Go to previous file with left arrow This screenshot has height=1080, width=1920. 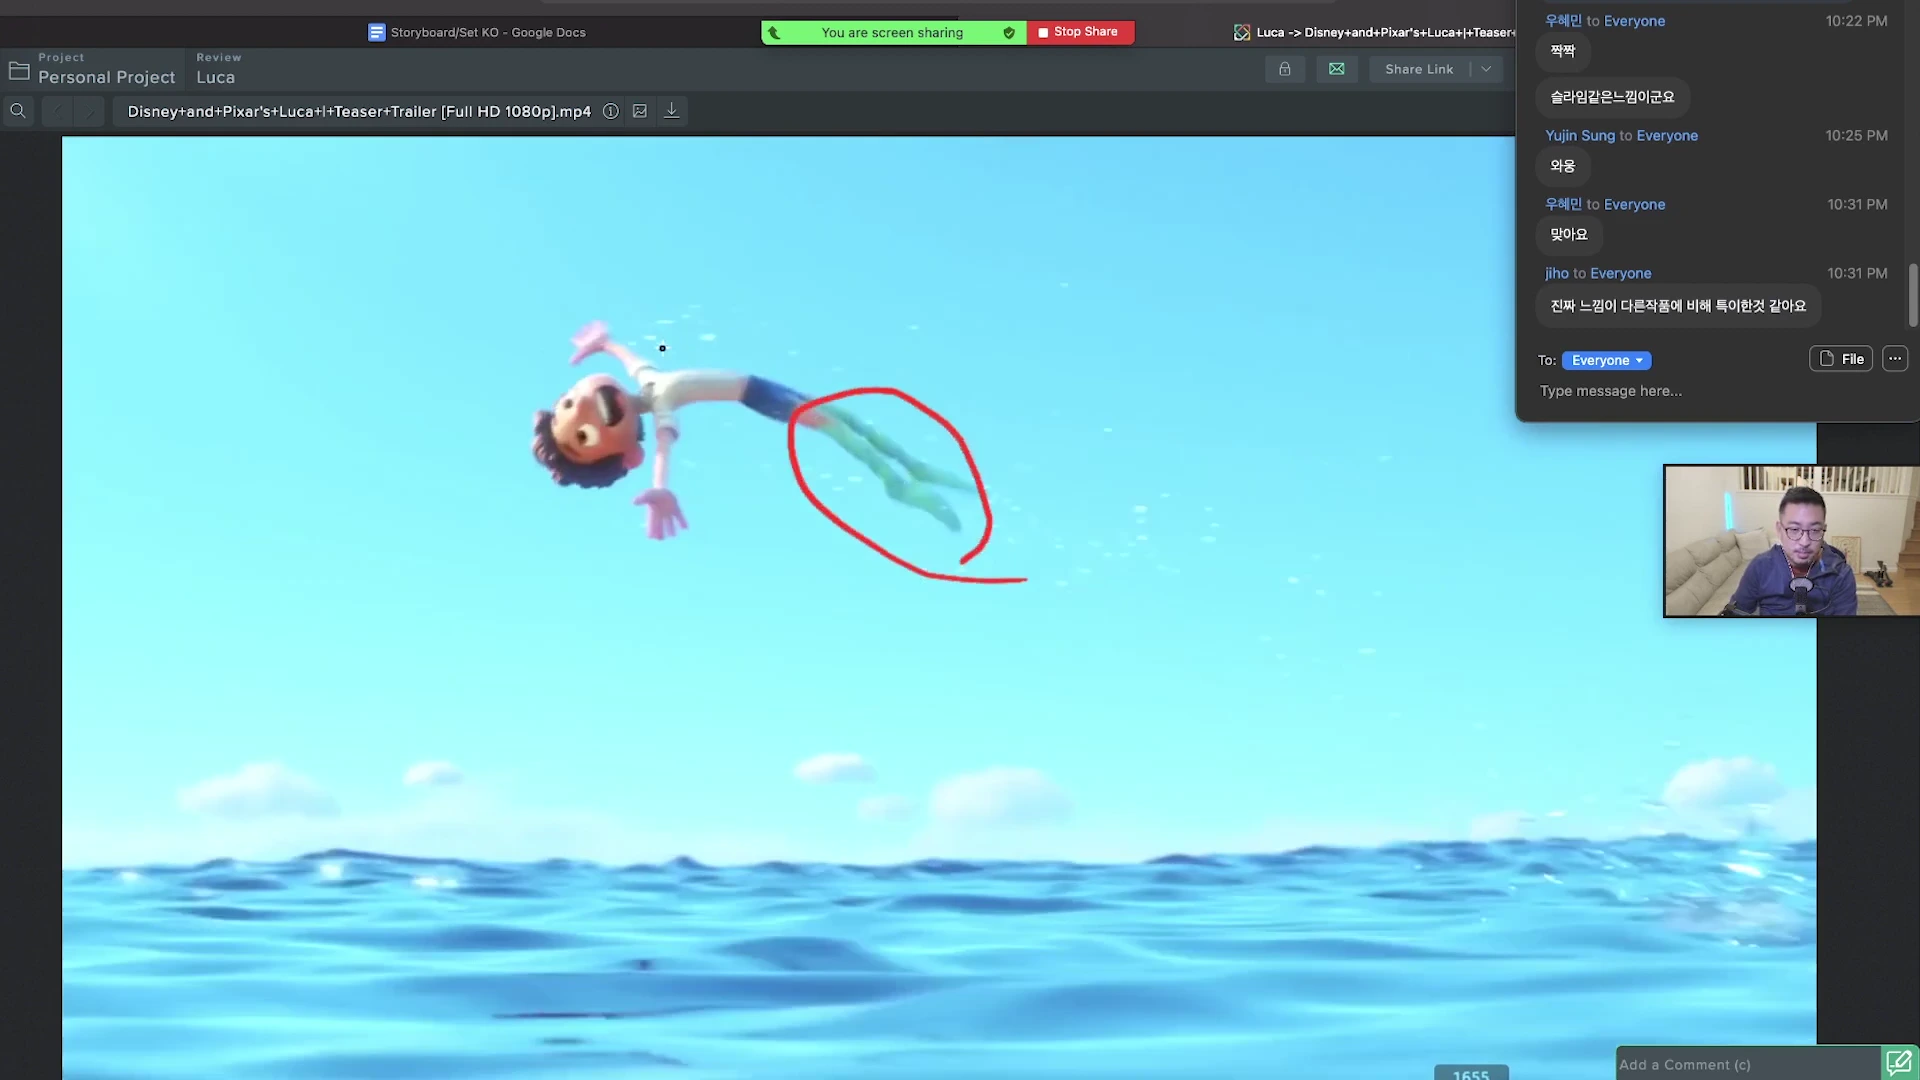56,111
